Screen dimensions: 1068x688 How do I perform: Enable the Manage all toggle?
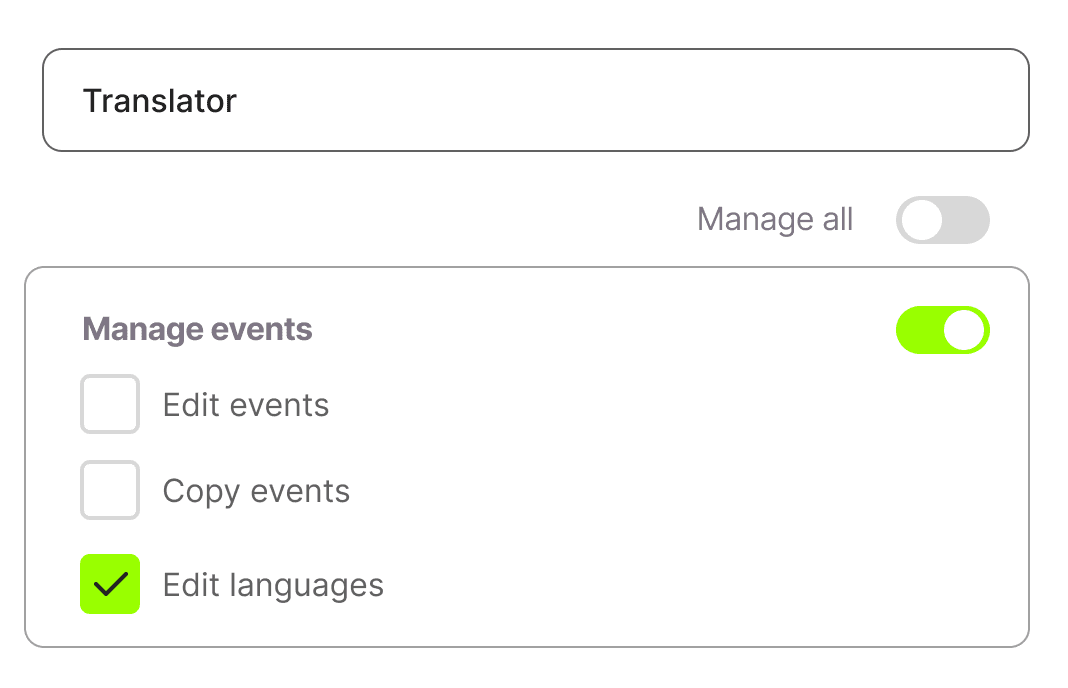point(942,220)
